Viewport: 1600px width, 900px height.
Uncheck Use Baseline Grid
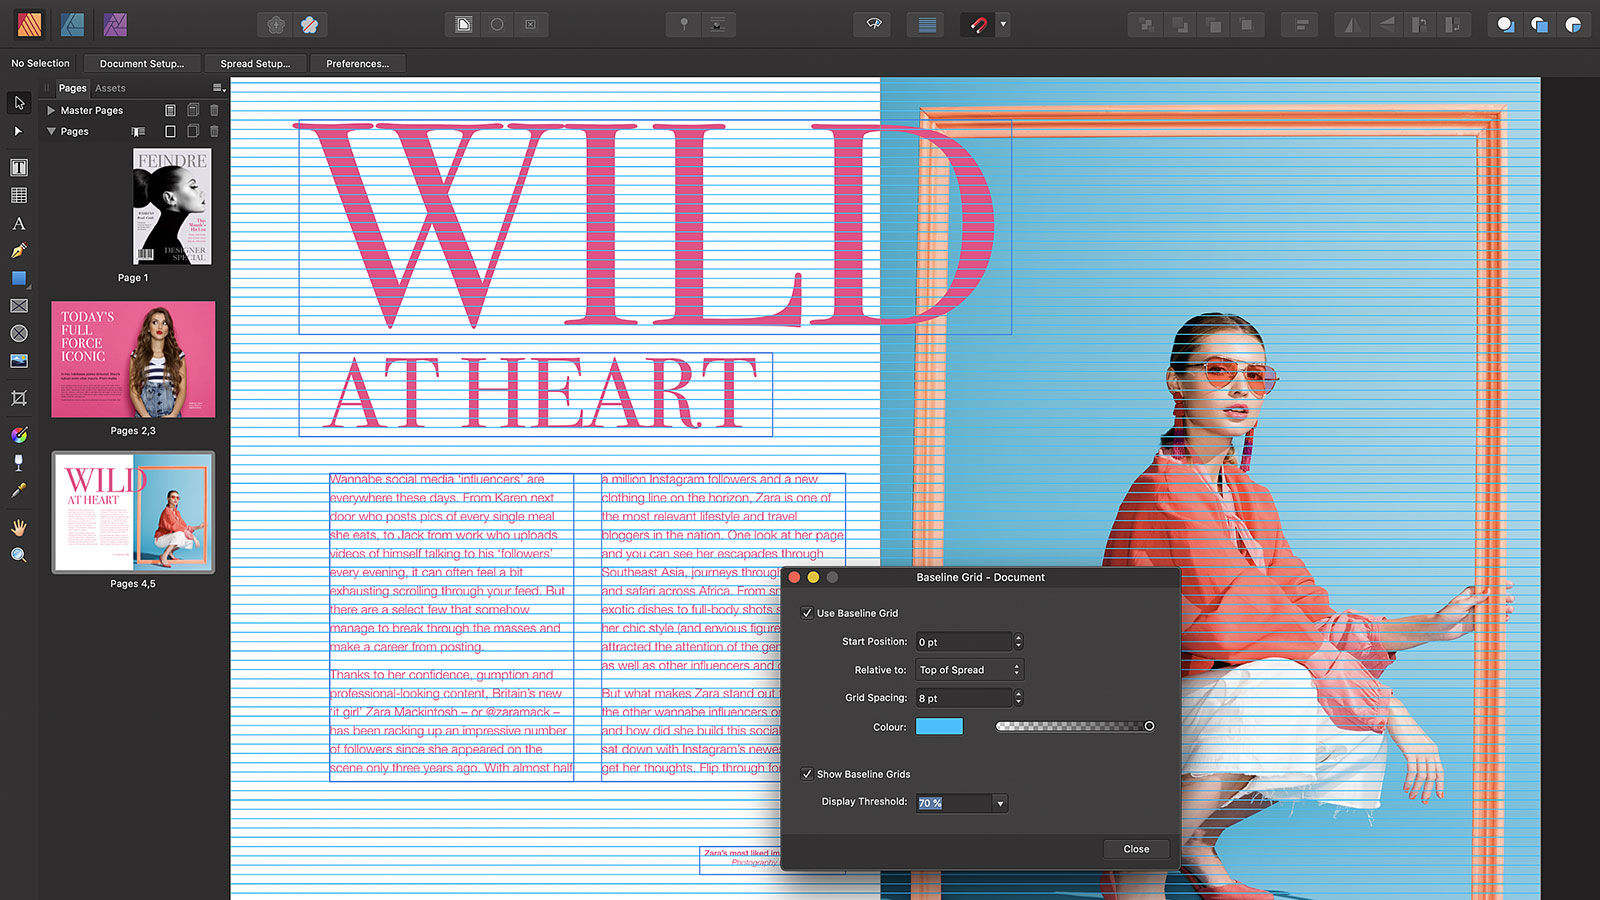[x=807, y=613]
